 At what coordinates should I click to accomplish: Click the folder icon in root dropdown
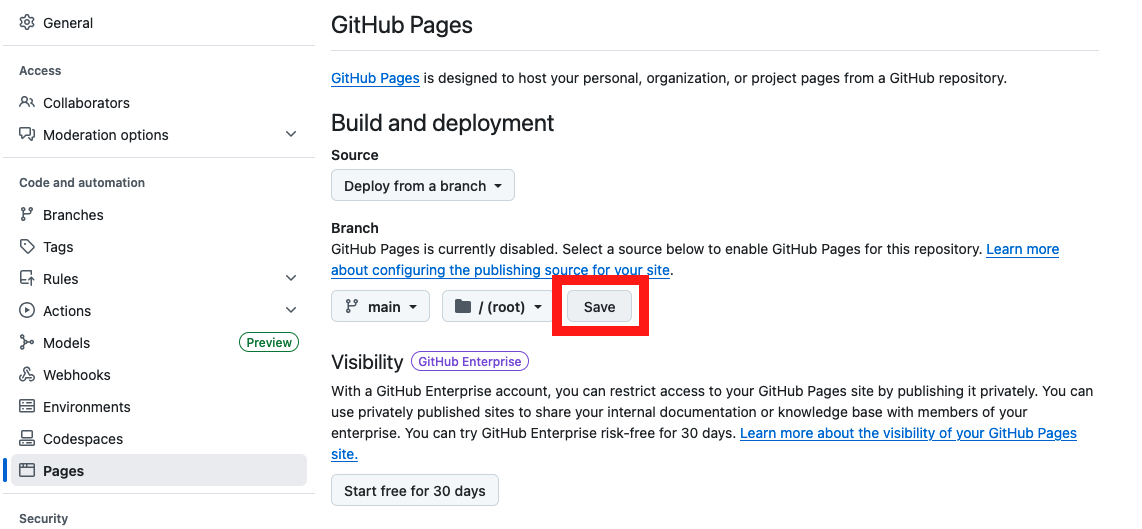(x=462, y=307)
